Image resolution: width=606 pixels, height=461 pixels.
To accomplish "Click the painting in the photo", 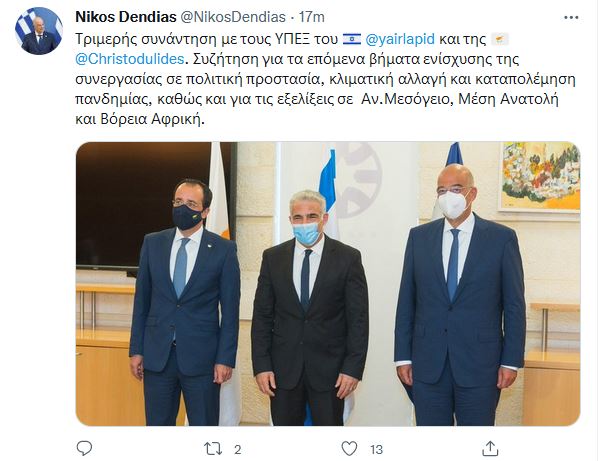I will pyautogui.click(x=540, y=177).
